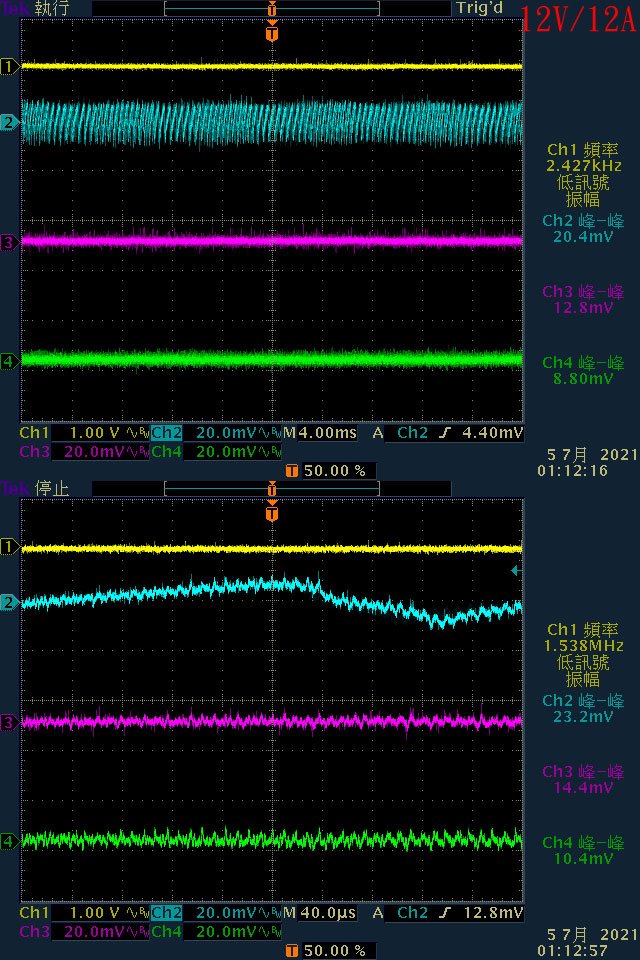
Task: Click channel 2 ground marker in lower capture
Action: tap(9, 602)
